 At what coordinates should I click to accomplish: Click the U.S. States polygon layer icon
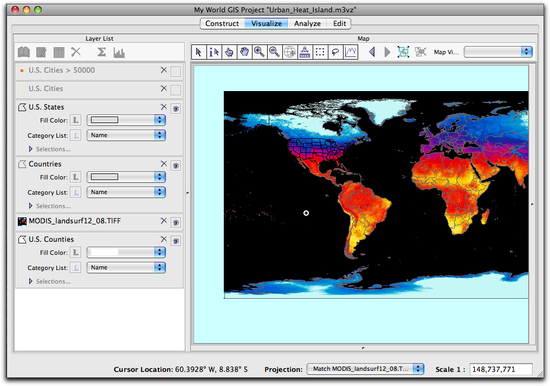coord(22,107)
